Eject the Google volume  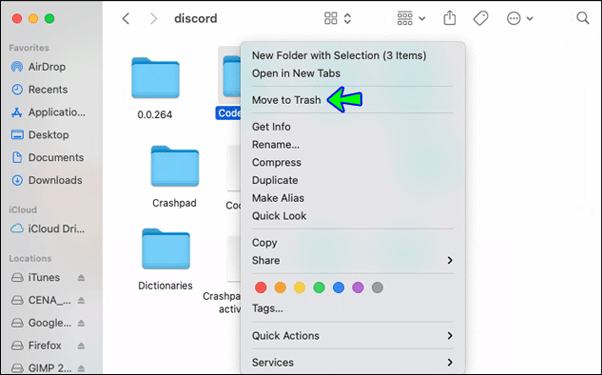pyautogui.click(x=81, y=323)
